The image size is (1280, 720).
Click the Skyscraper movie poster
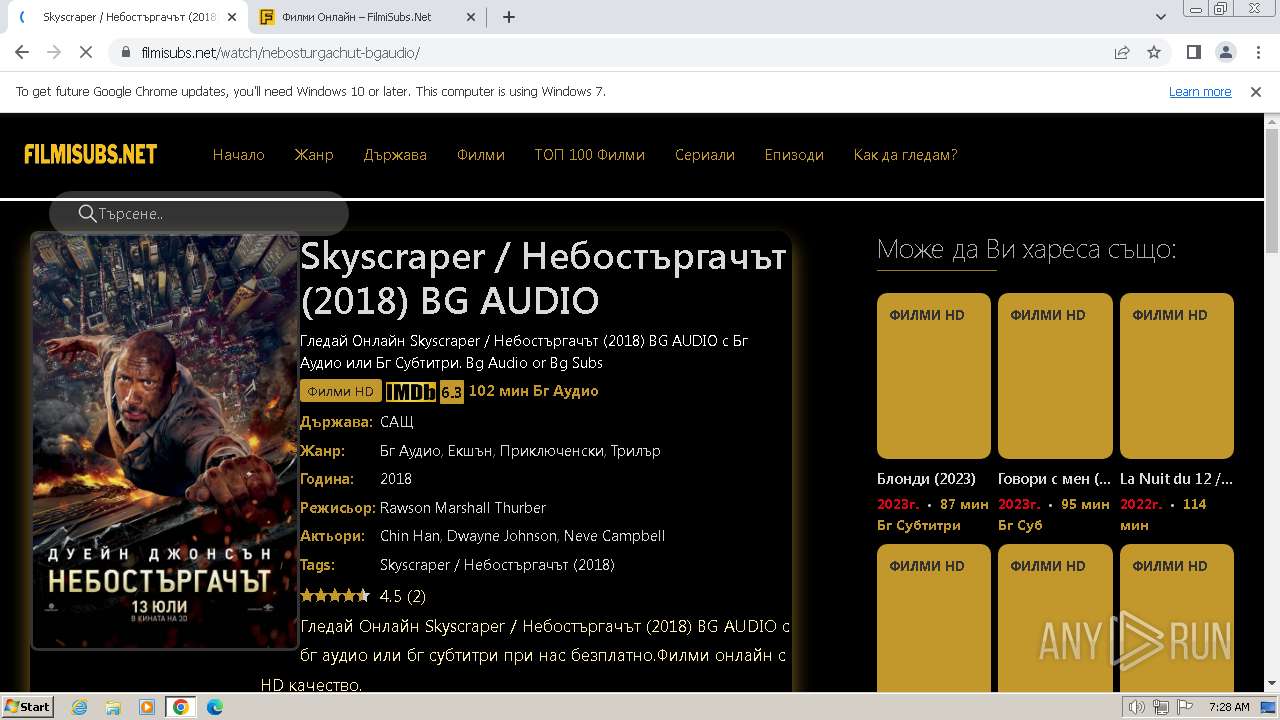click(165, 441)
